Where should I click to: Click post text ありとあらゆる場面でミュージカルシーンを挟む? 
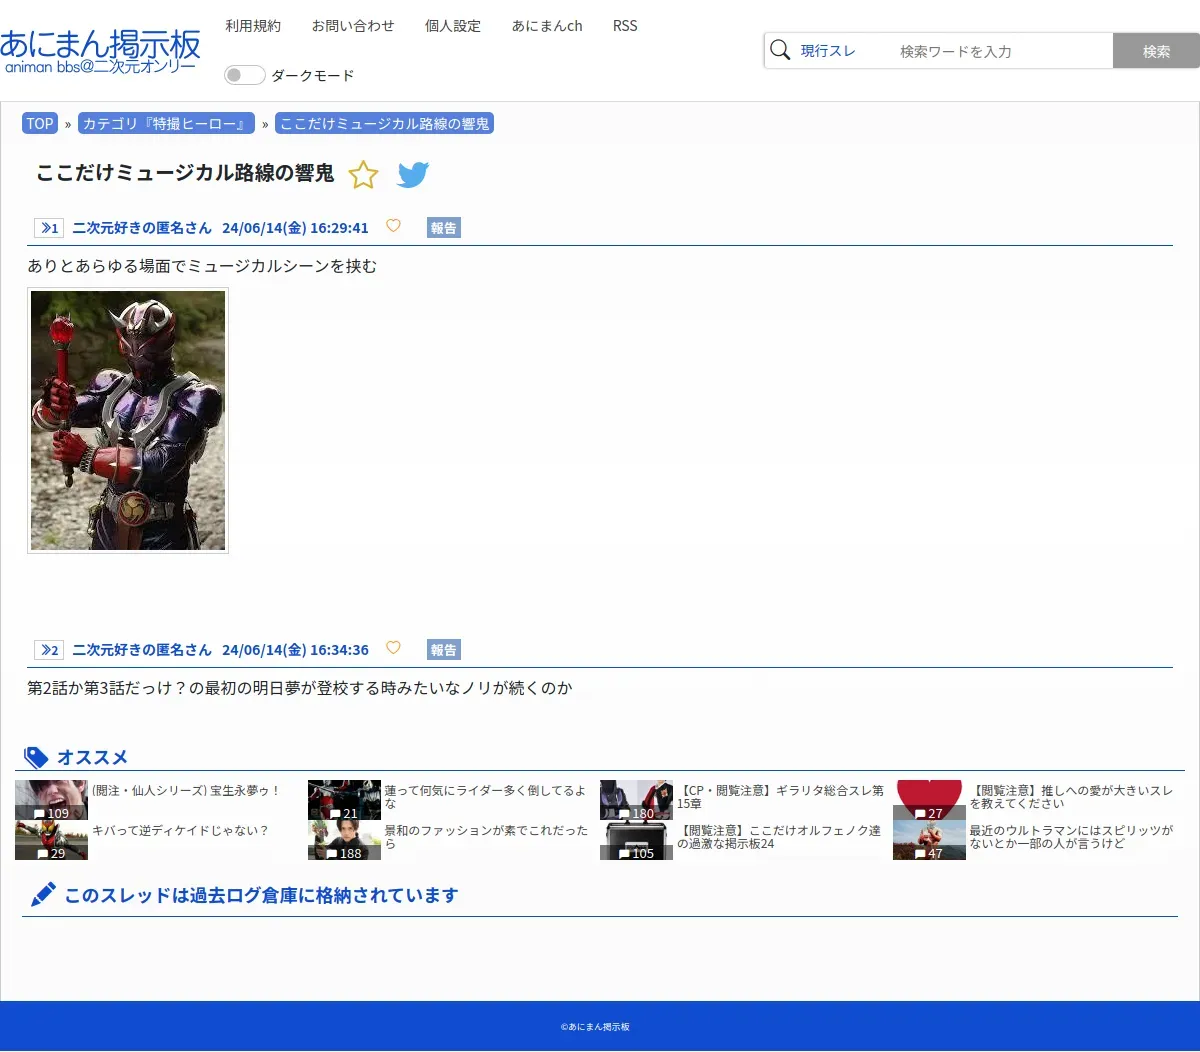203,266
